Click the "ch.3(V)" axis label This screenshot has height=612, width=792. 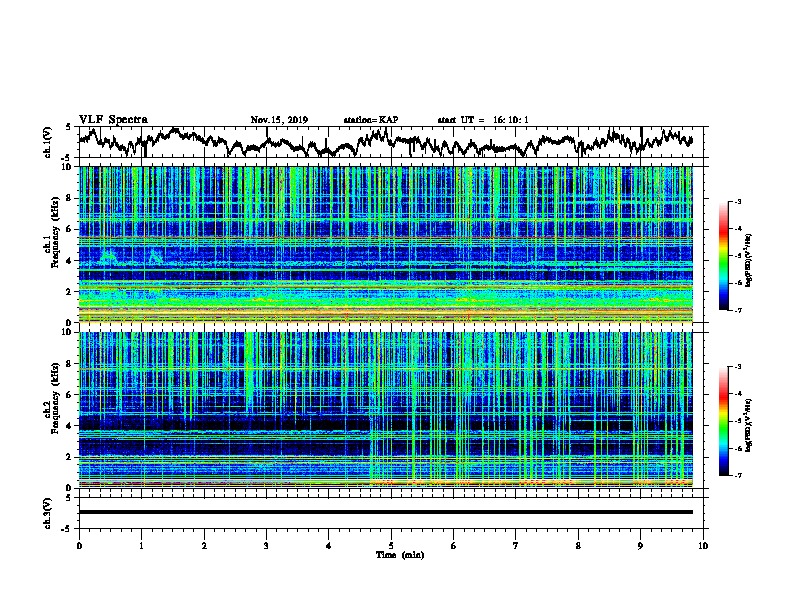pyautogui.click(x=48, y=513)
